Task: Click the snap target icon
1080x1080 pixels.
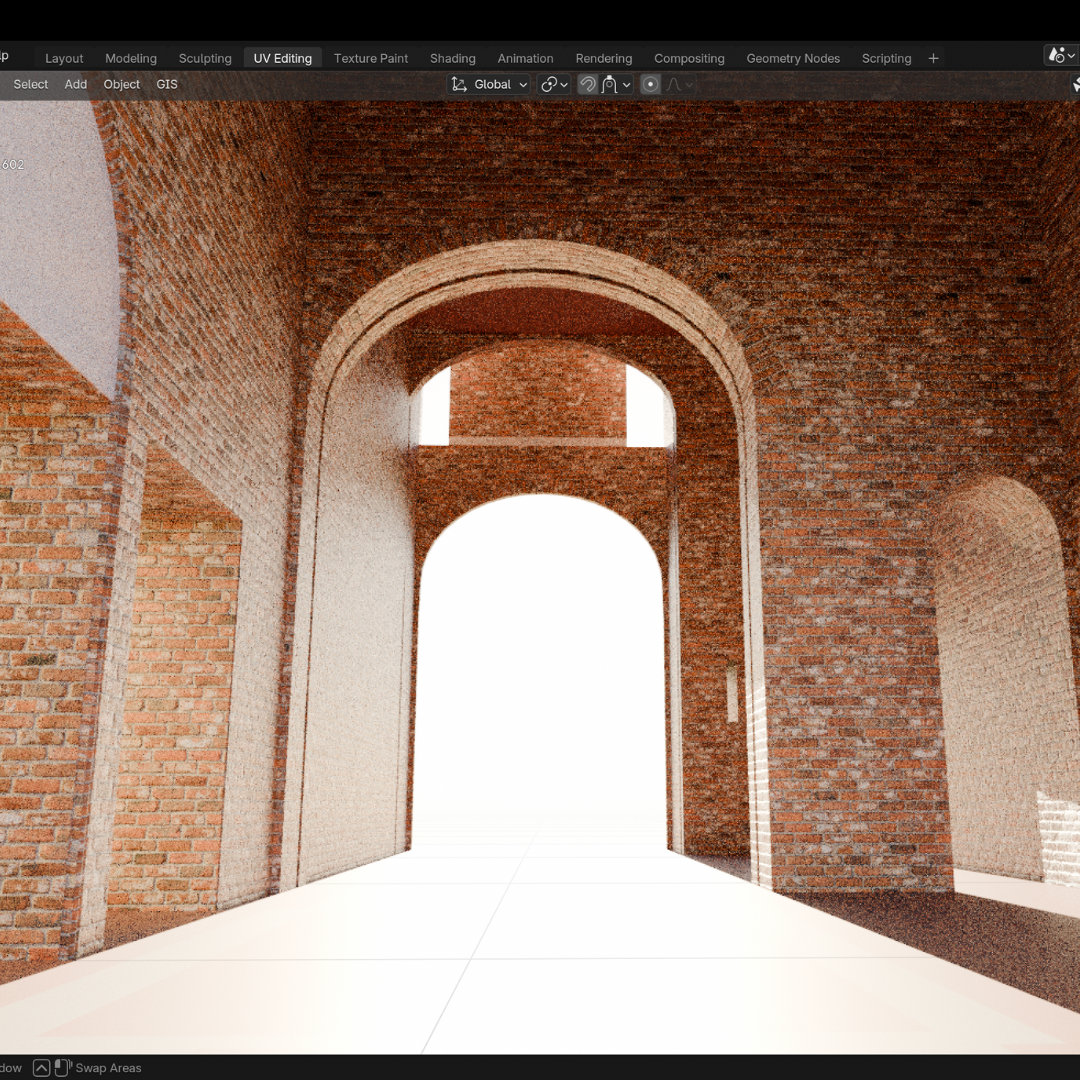Action: (x=609, y=85)
